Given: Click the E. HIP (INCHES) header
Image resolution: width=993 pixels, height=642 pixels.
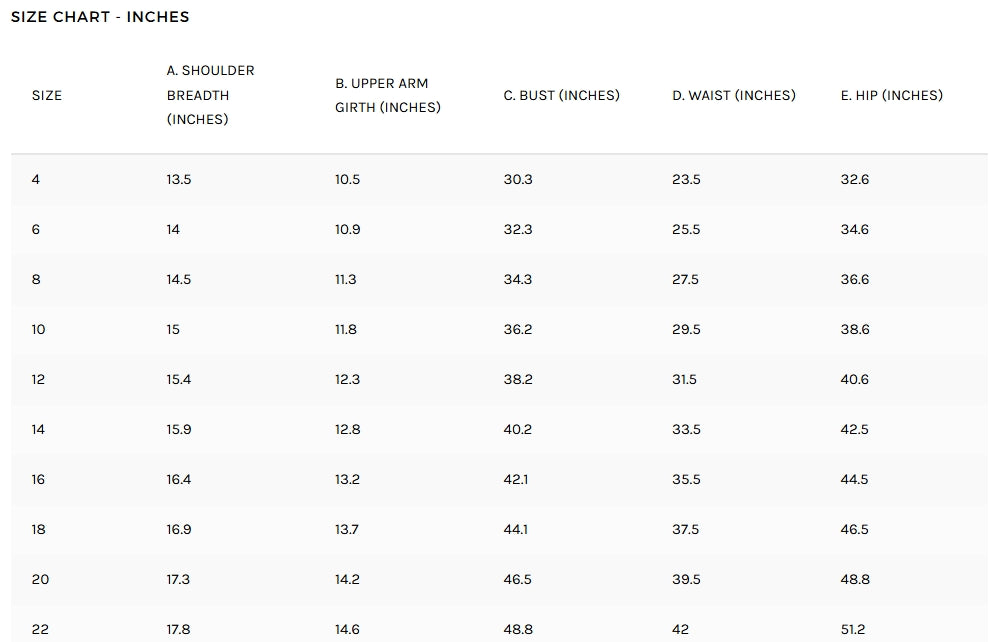Looking at the screenshot, I should 892,96.
